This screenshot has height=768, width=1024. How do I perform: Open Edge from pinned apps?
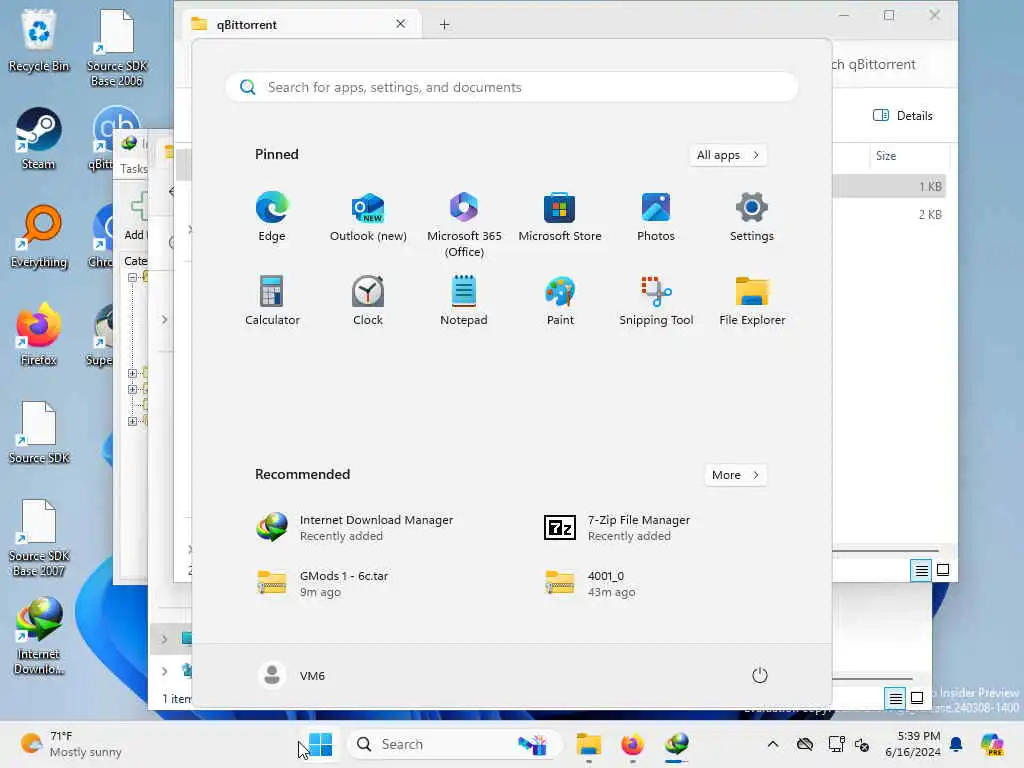pos(272,217)
